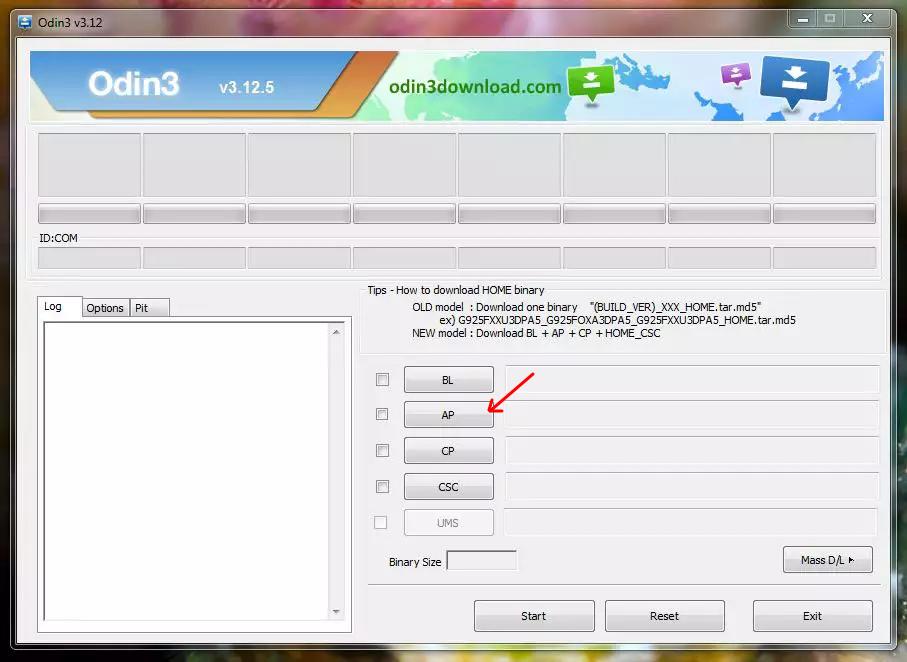The width and height of the screenshot is (907, 662).
Task: Click the G925FXXU3DPA5 example filename text
Action: click(x=627, y=320)
